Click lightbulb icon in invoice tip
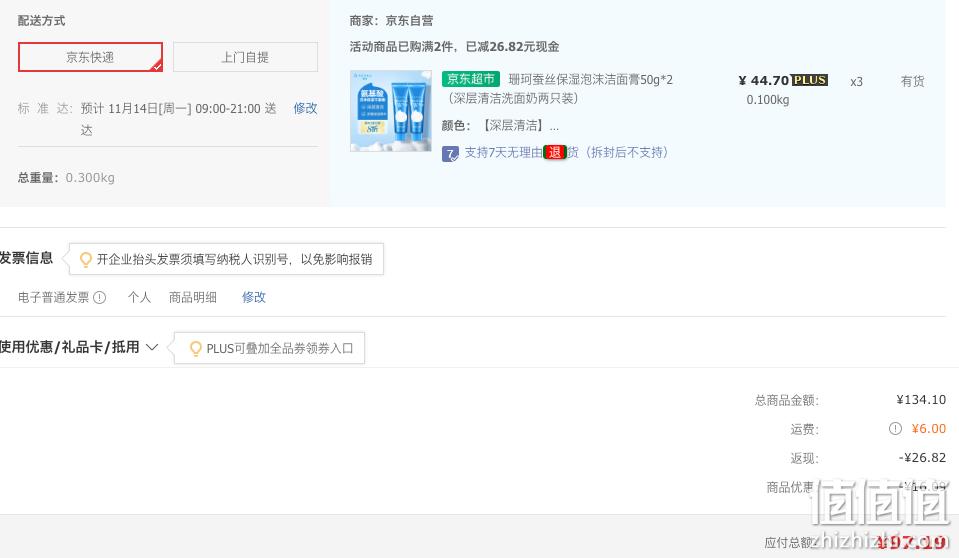 (86, 259)
